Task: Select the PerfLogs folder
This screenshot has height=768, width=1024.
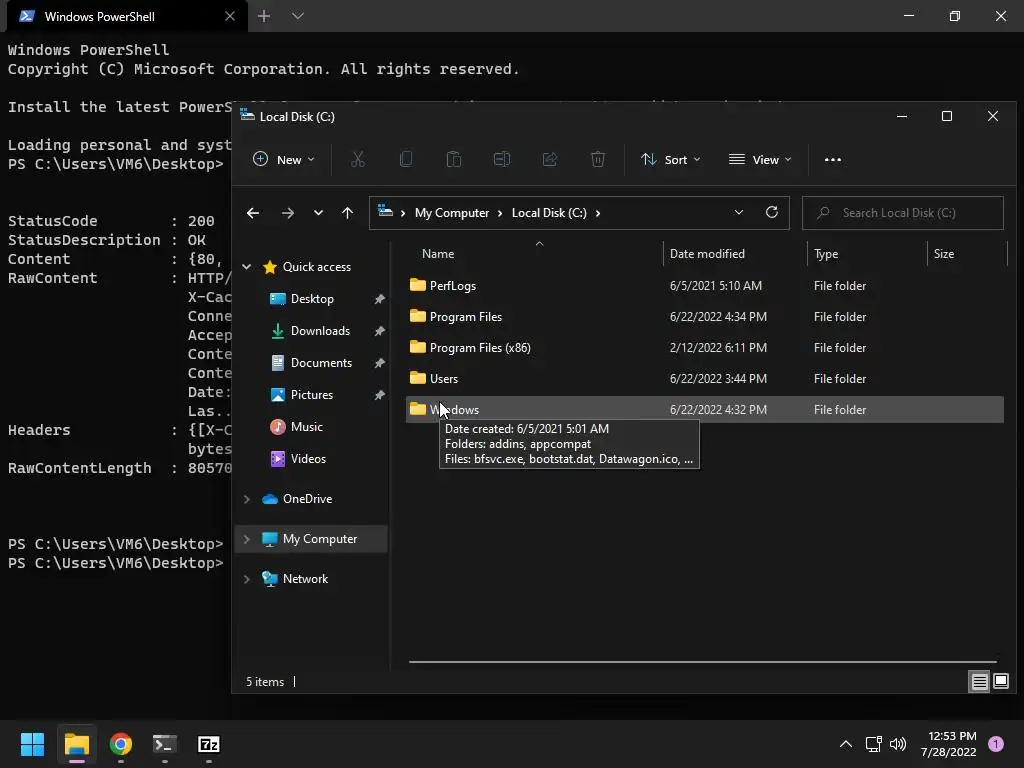Action: (x=705, y=285)
